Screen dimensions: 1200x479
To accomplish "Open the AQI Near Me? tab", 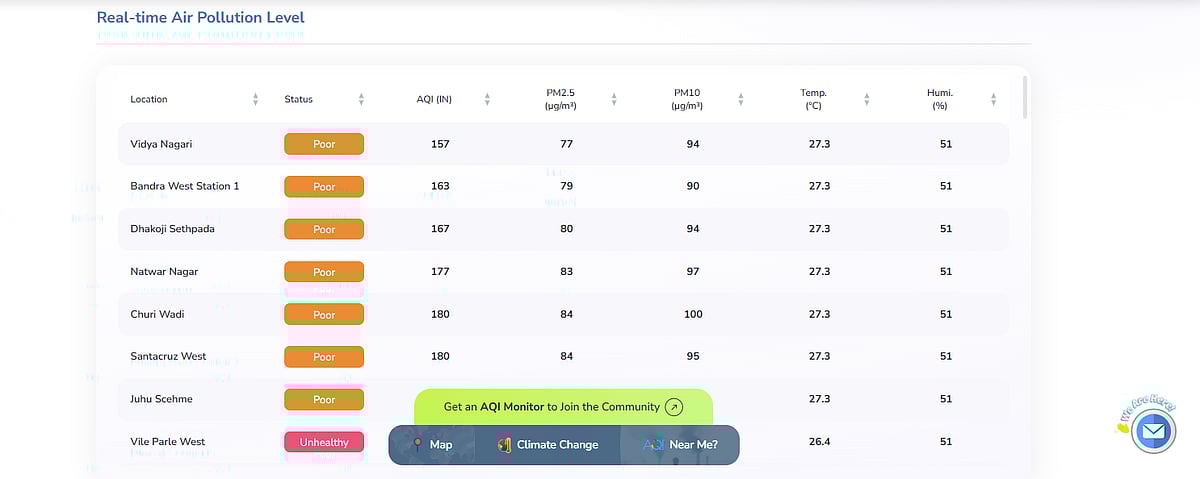I will (680, 445).
